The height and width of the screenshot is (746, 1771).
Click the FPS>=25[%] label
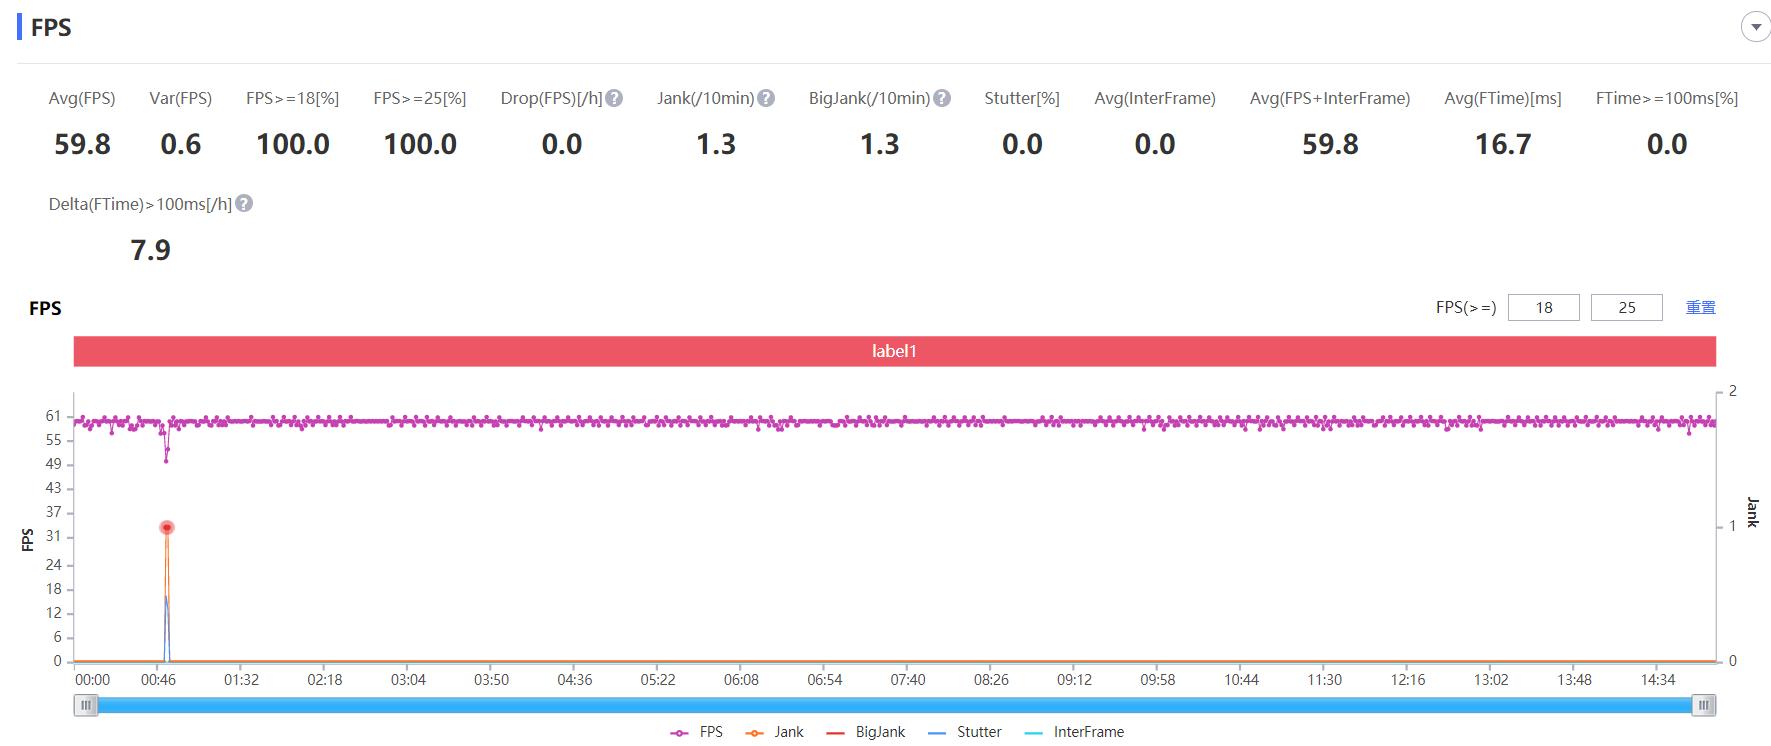pyautogui.click(x=420, y=98)
